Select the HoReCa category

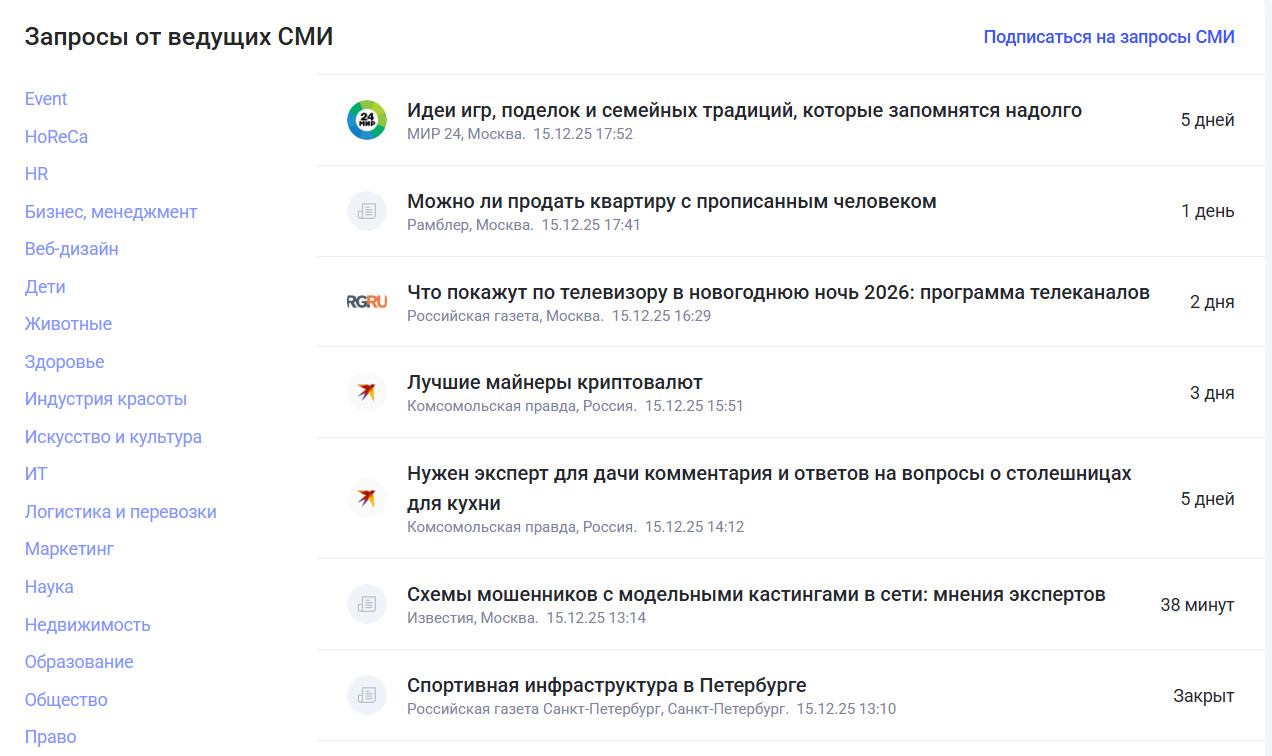click(x=56, y=137)
